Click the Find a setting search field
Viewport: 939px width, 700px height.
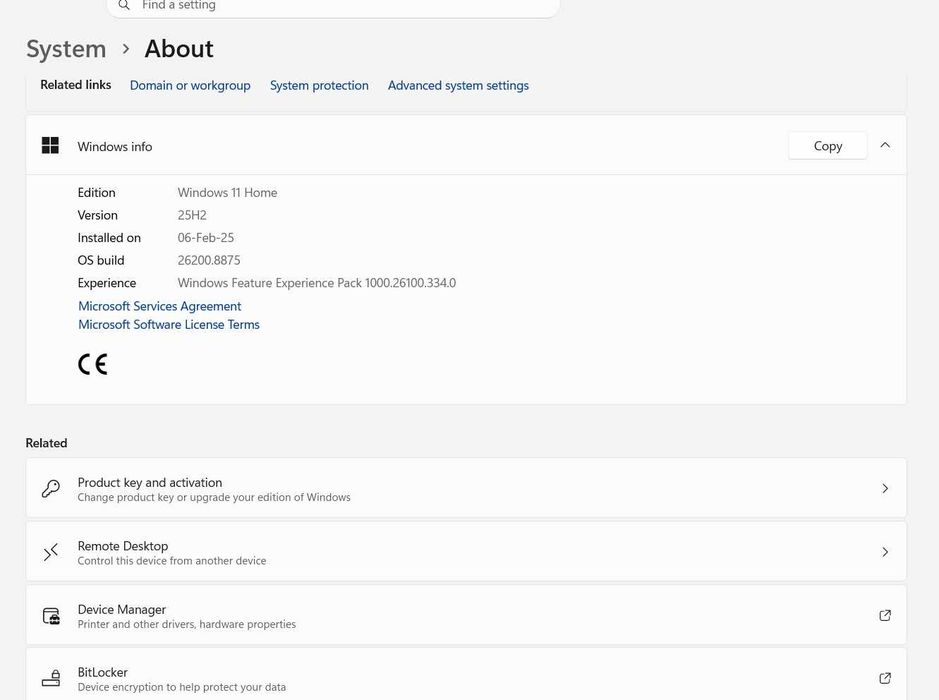coord(333,6)
